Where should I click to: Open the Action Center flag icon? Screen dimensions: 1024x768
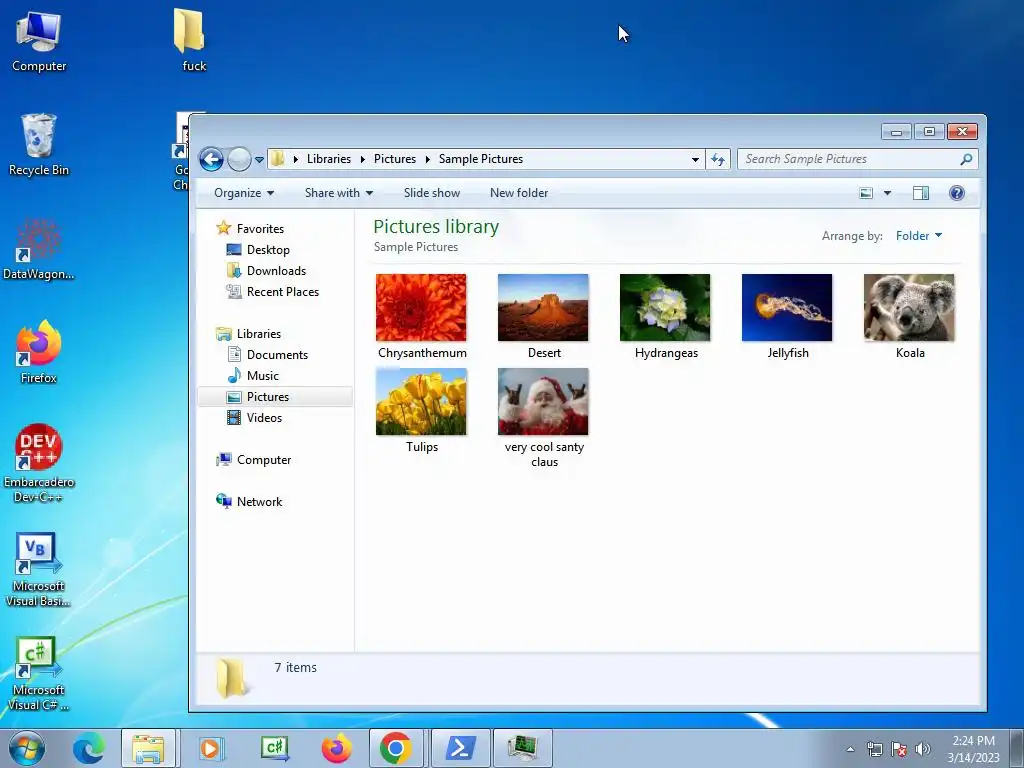[899, 749]
